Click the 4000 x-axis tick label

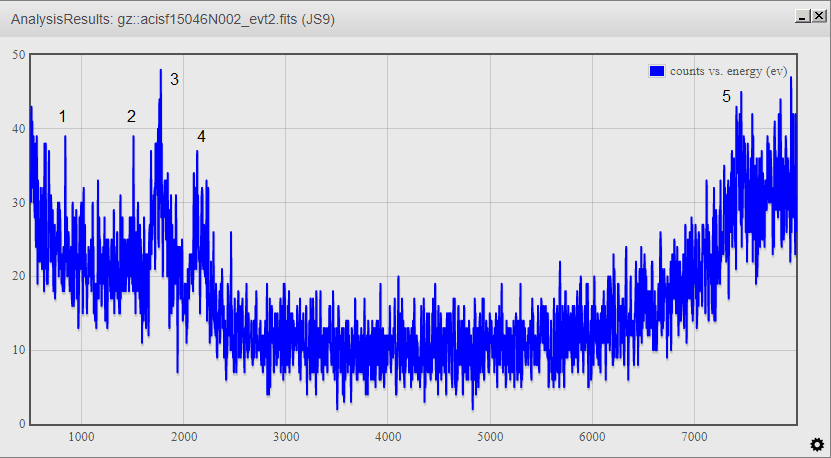tap(388, 437)
